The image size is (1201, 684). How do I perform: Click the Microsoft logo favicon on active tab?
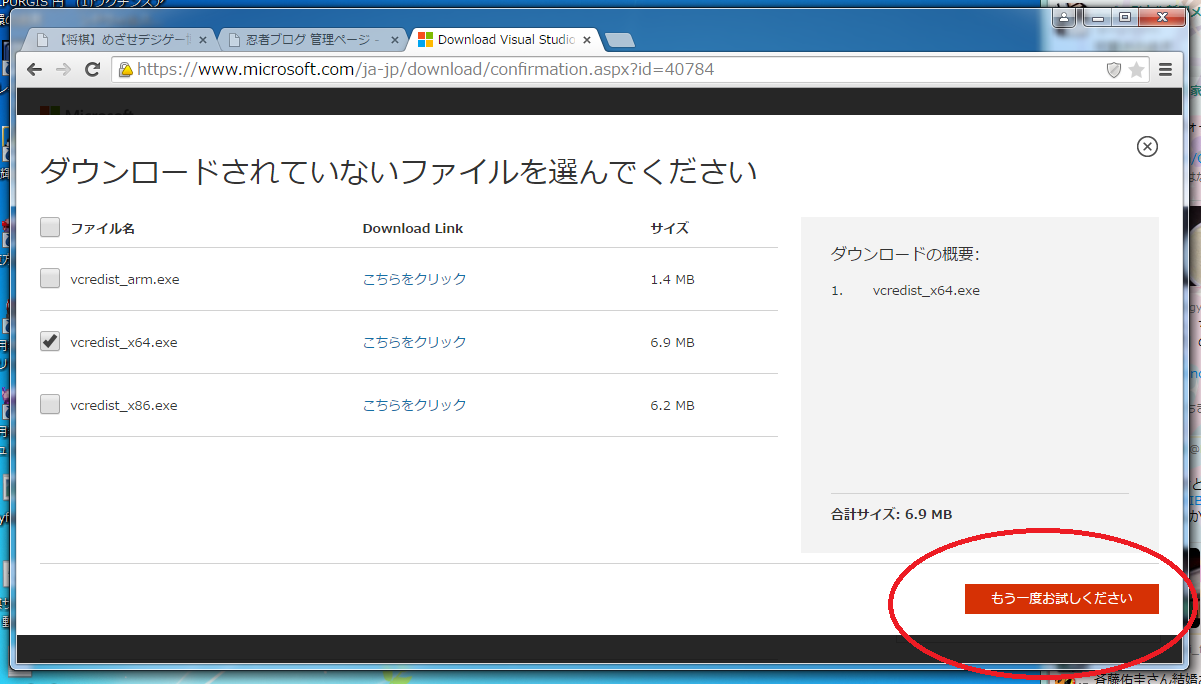click(425, 40)
